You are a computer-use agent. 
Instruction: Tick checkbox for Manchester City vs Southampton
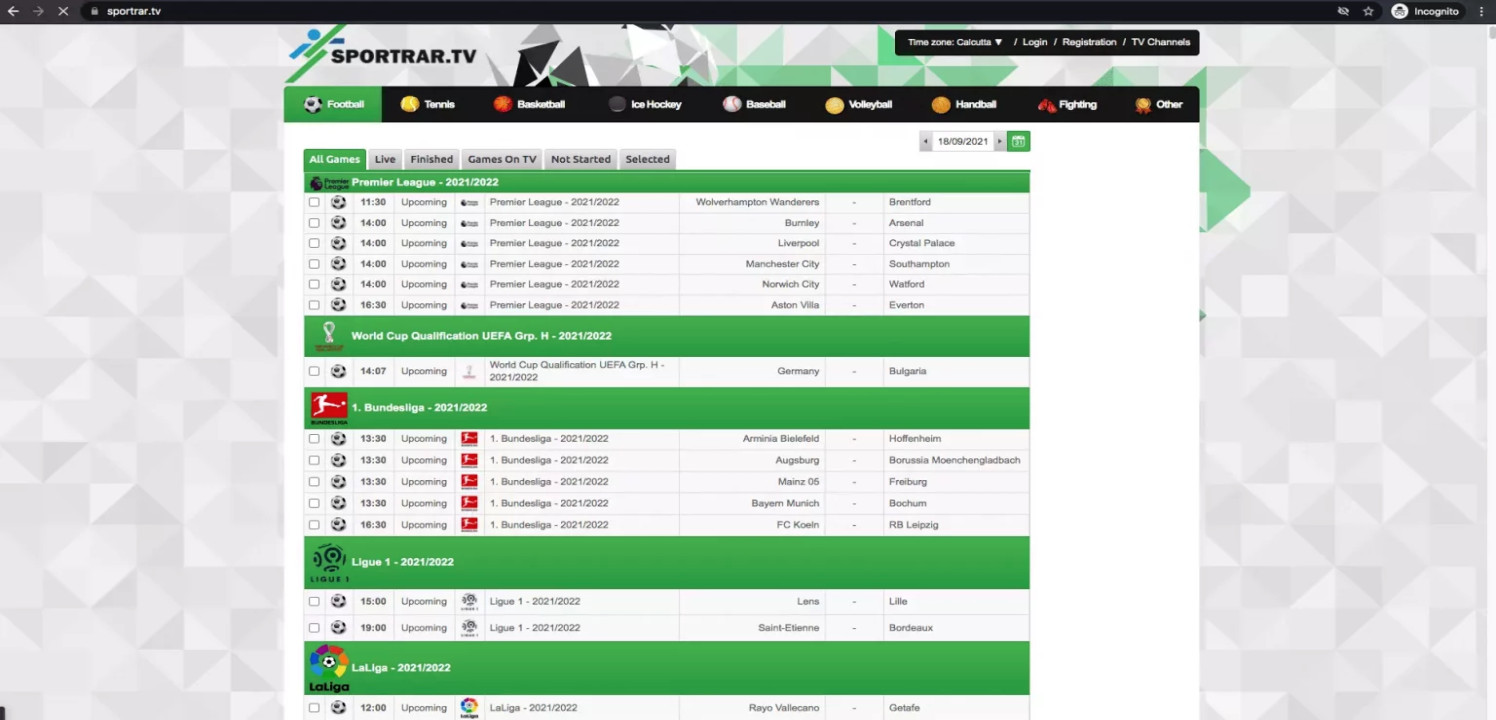pyautogui.click(x=314, y=264)
